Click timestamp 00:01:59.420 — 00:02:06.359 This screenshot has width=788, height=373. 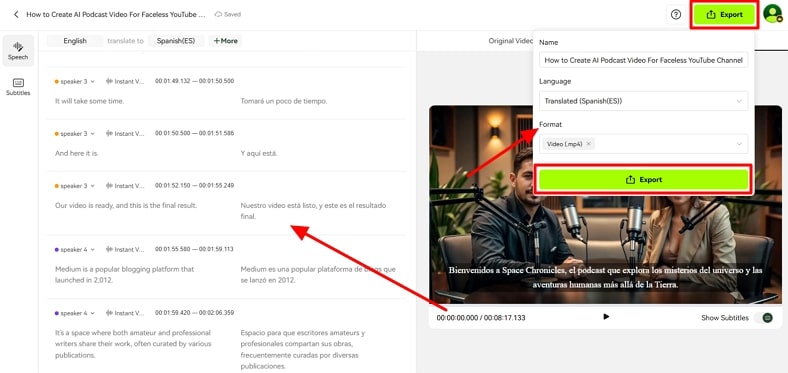pyautogui.click(x=194, y=313)
